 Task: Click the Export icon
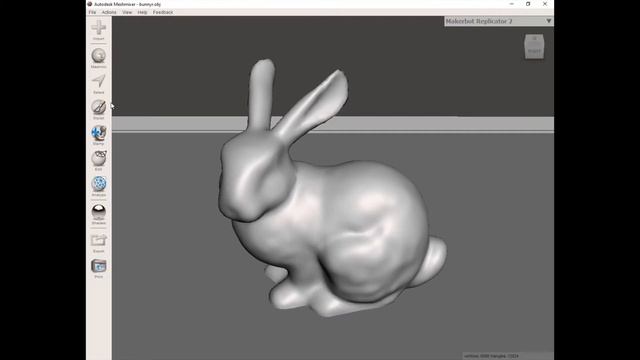(x=98, y=240)
